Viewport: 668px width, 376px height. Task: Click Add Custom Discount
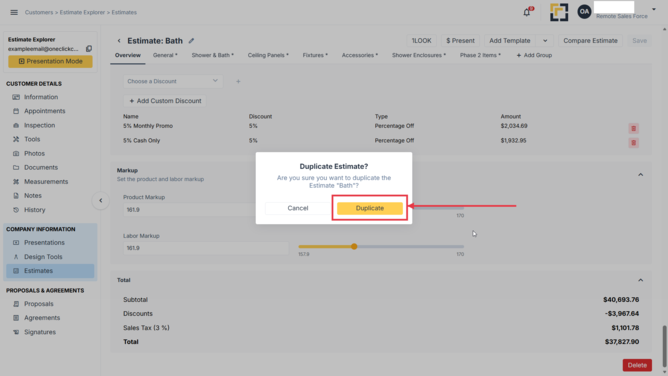coord(165,101)
